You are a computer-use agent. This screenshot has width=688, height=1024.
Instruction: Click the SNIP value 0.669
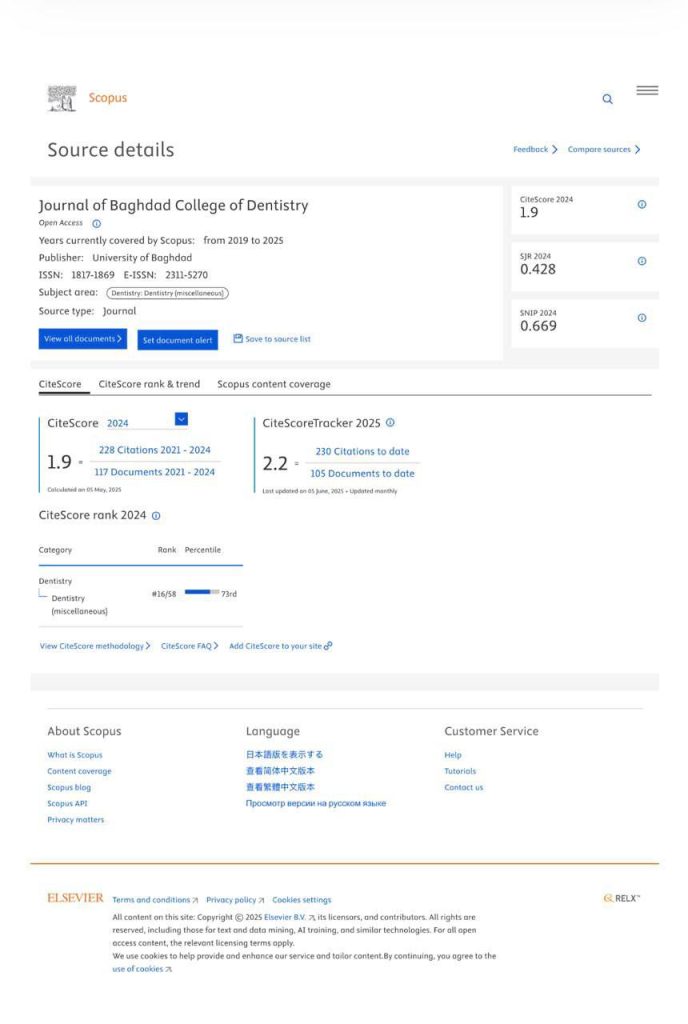[538, 326]
